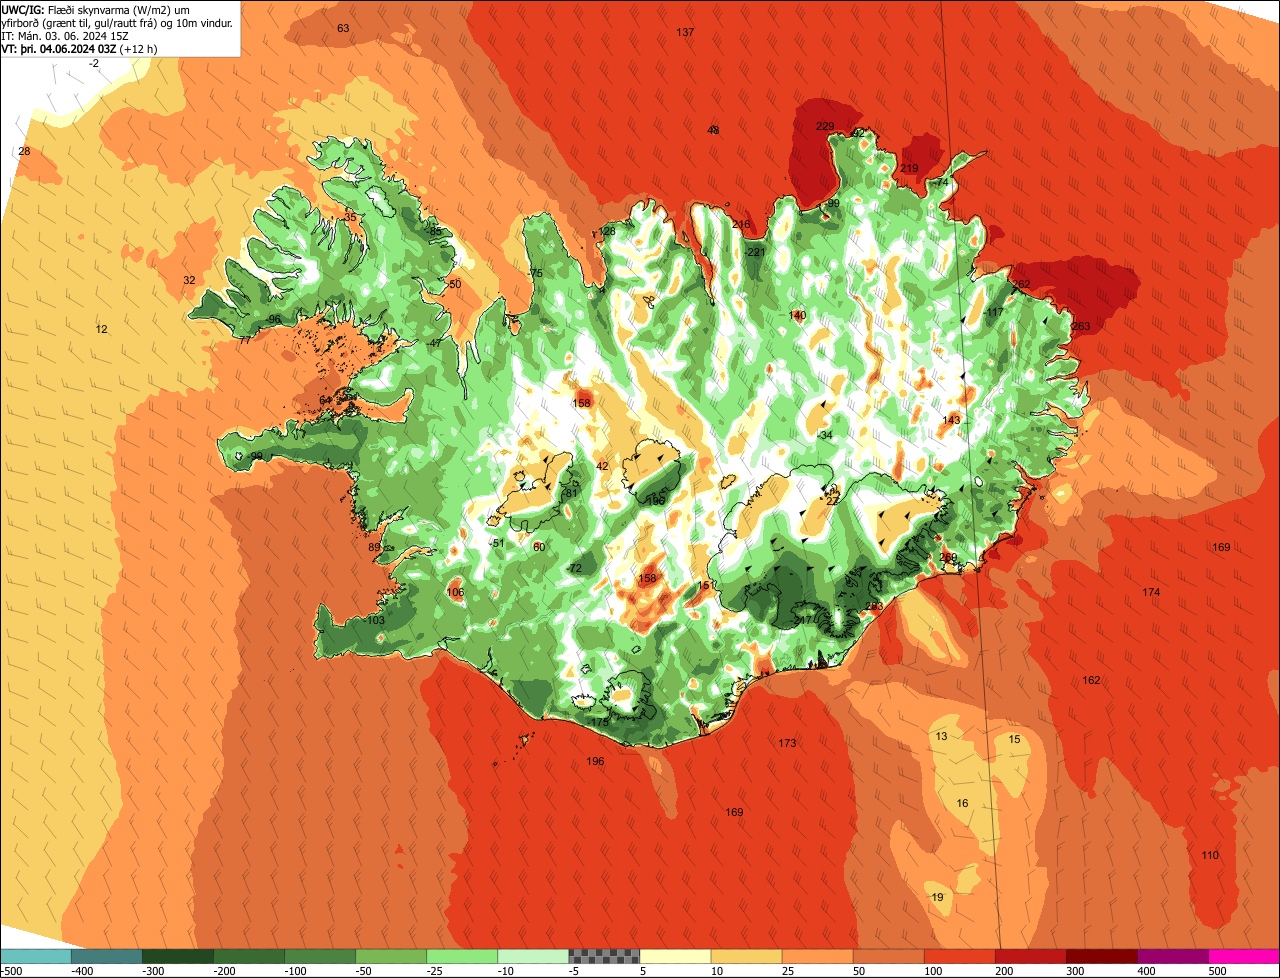This screenshot has width=1280, height=978.
Task: Click the map value '137'
Action: (685, 33)
